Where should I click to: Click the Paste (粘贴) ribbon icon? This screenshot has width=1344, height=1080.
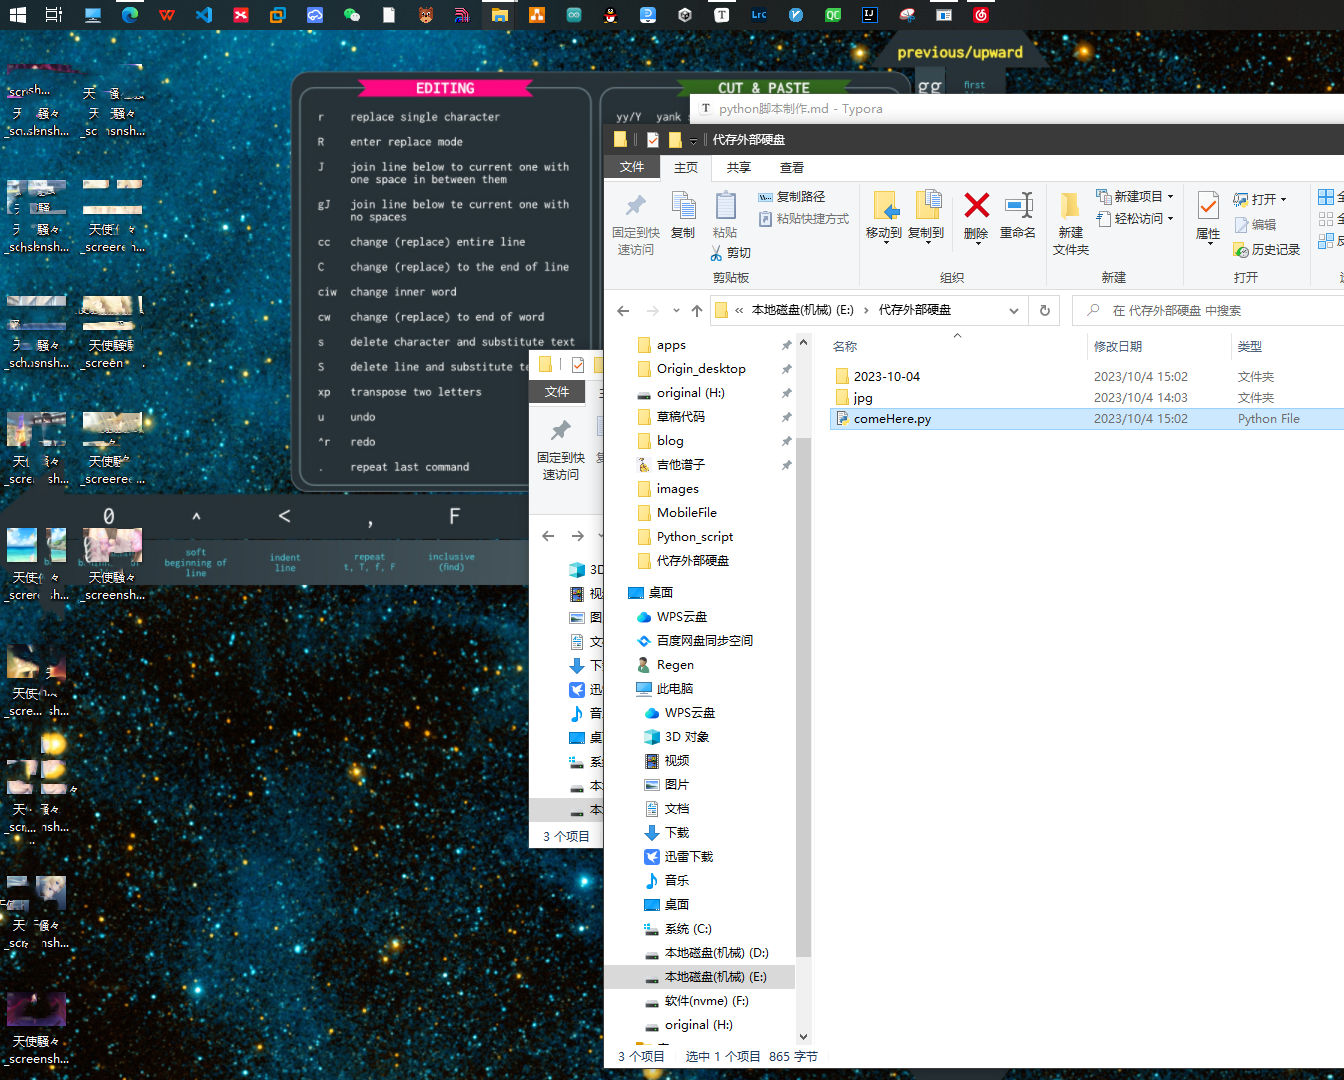pyautogui.click(x=725, y=215)
